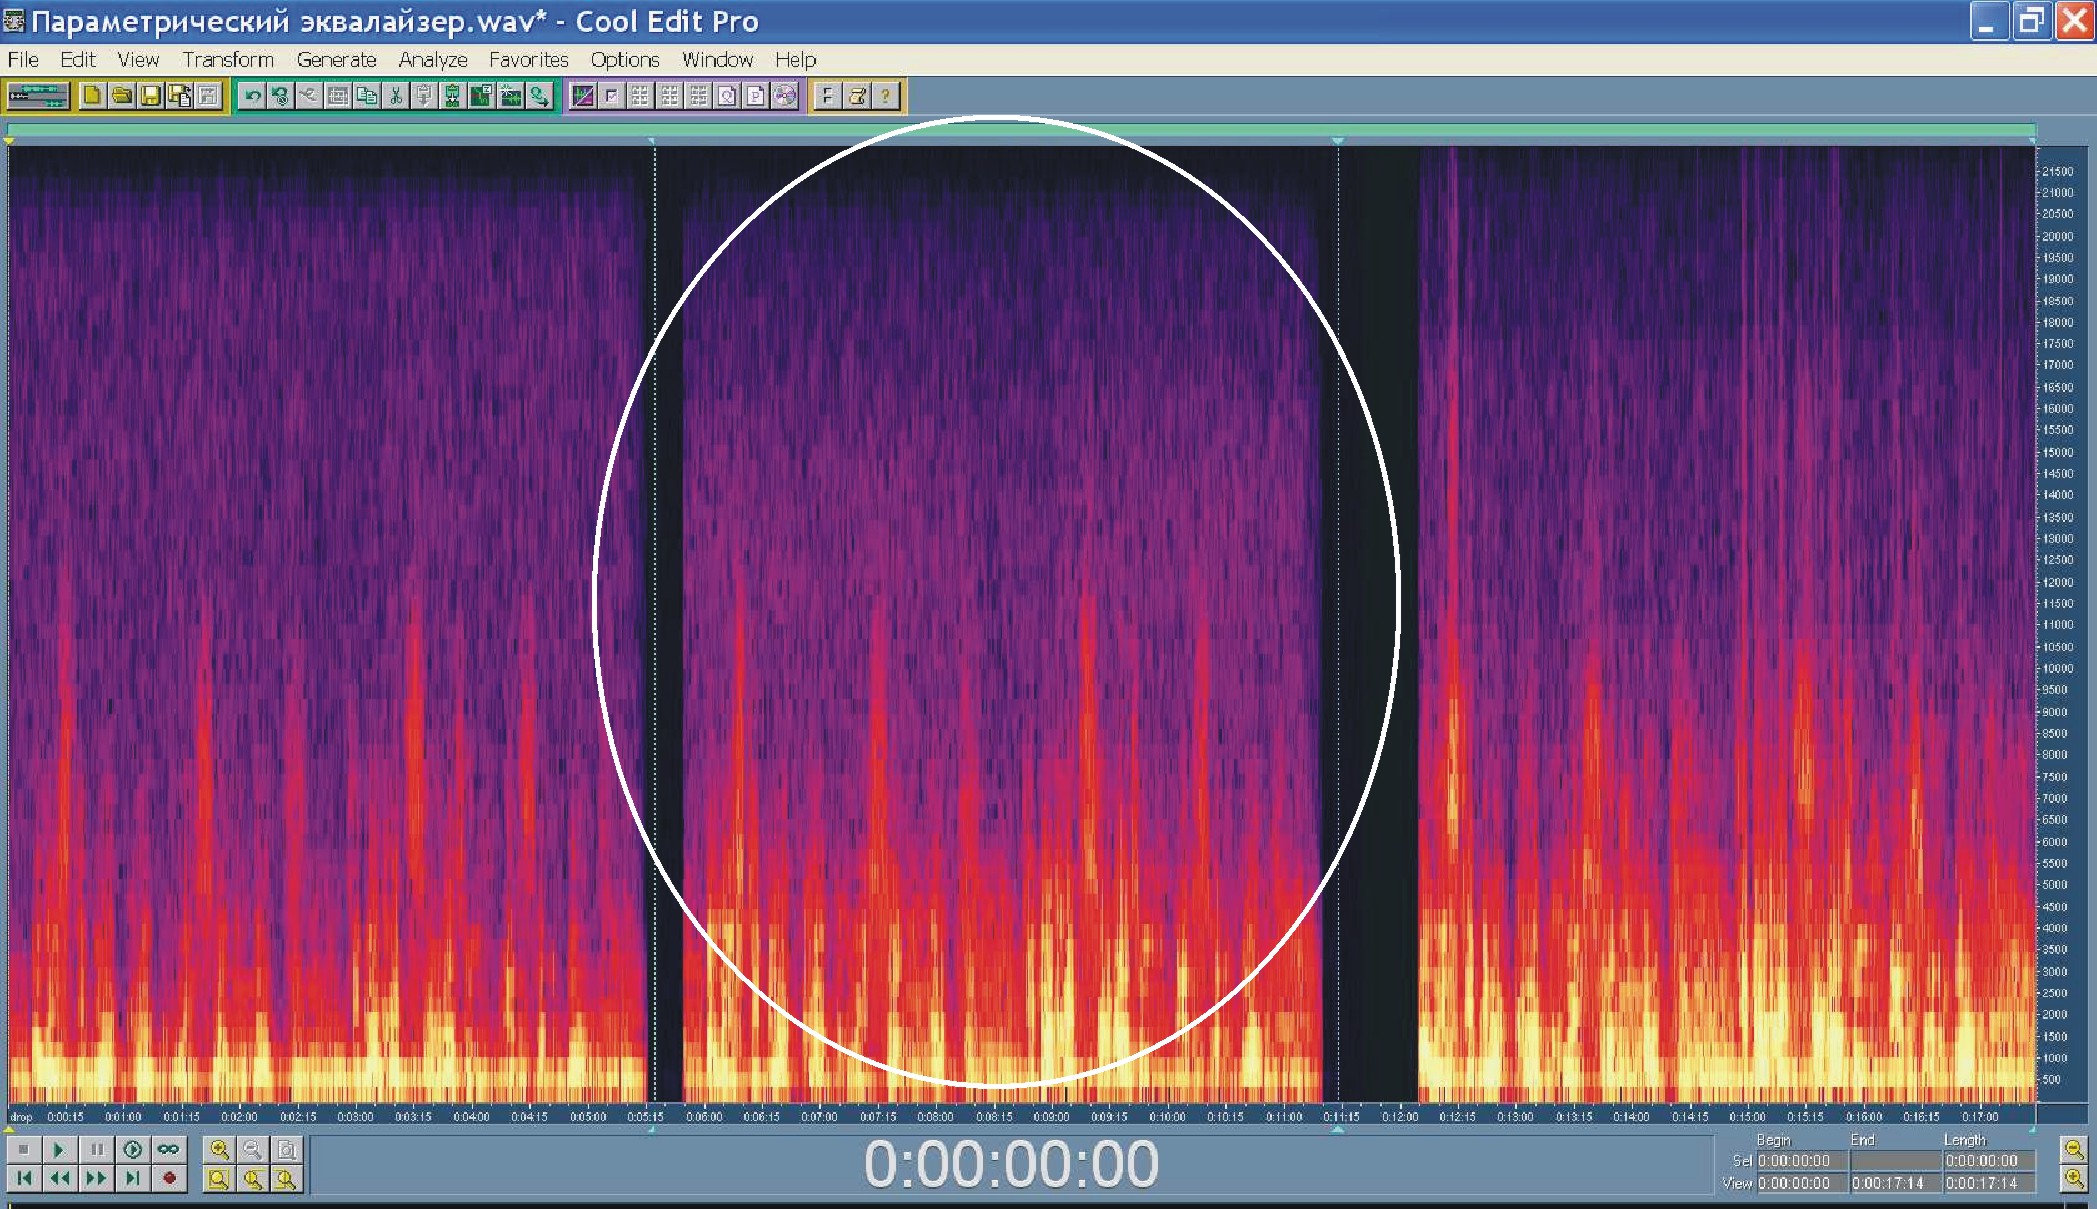Click the vertical zoom in magnifier icon
The width and height of the screenshot is (2097, 1209).
point(2074,1179)
